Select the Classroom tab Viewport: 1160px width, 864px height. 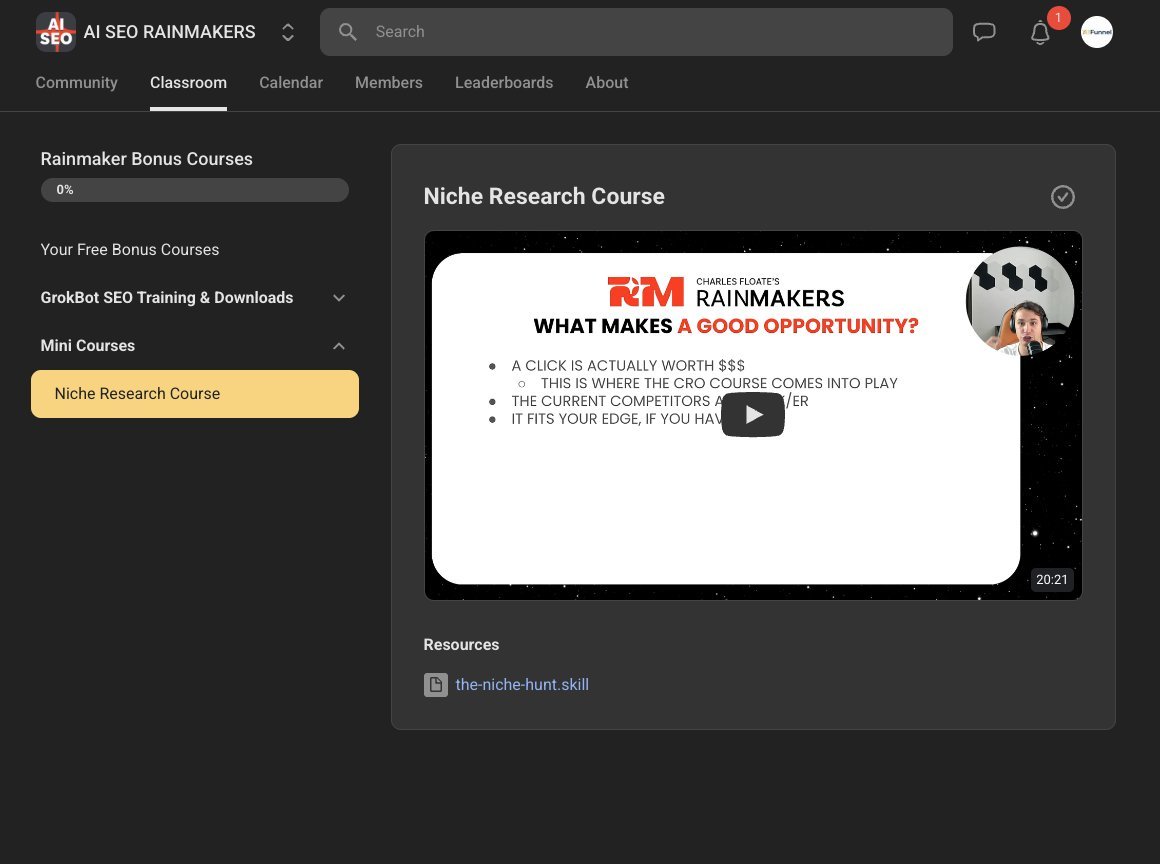click(x=188, y=83)
